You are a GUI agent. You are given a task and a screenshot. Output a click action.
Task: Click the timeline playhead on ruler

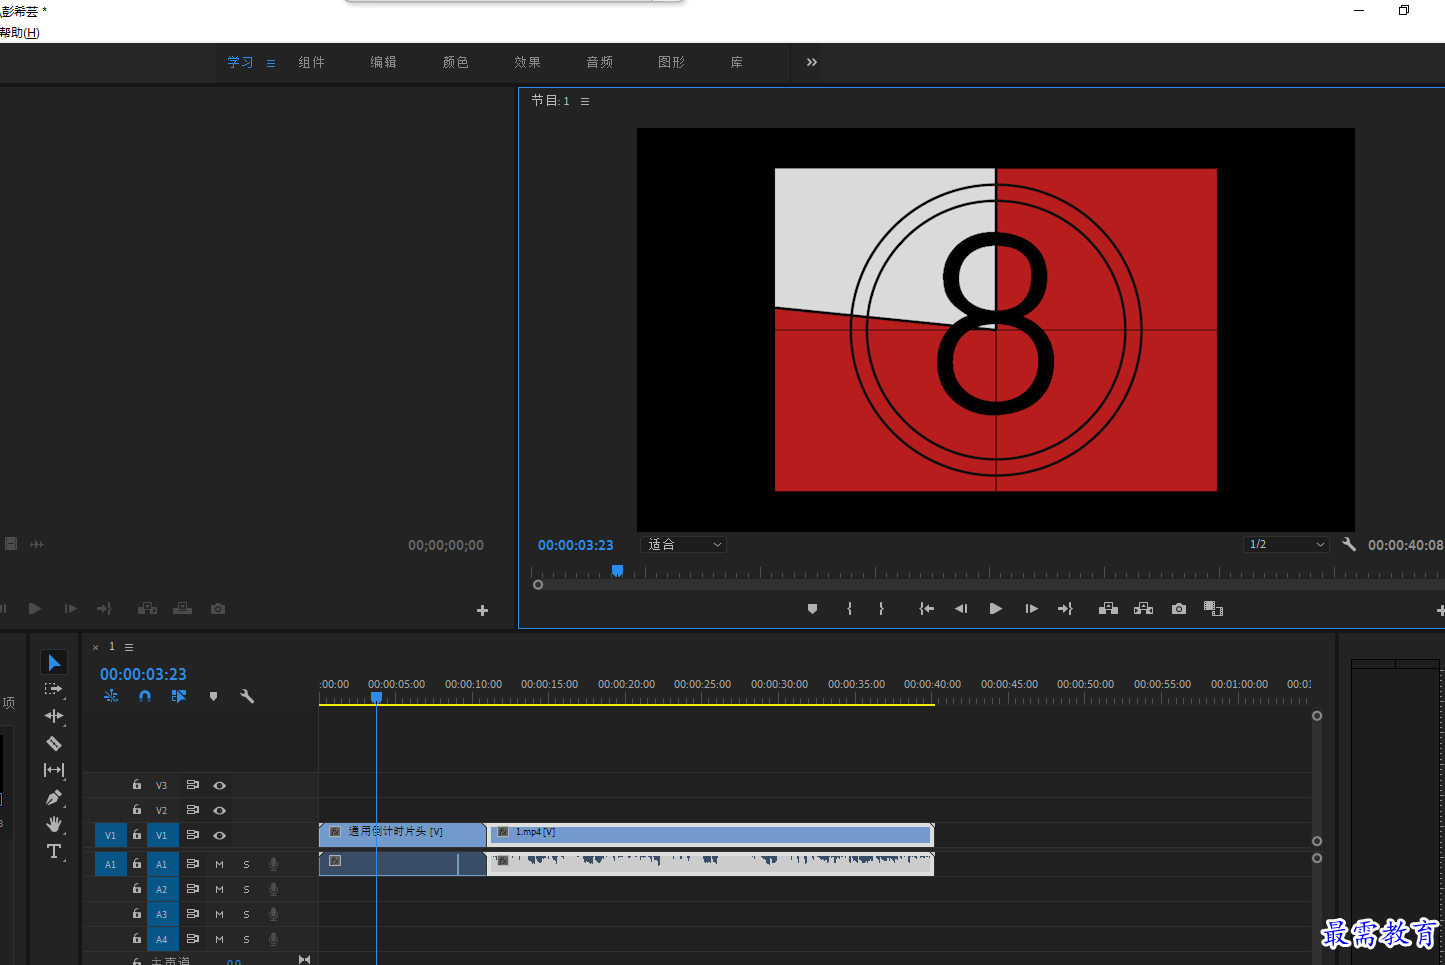pos(376,697)
